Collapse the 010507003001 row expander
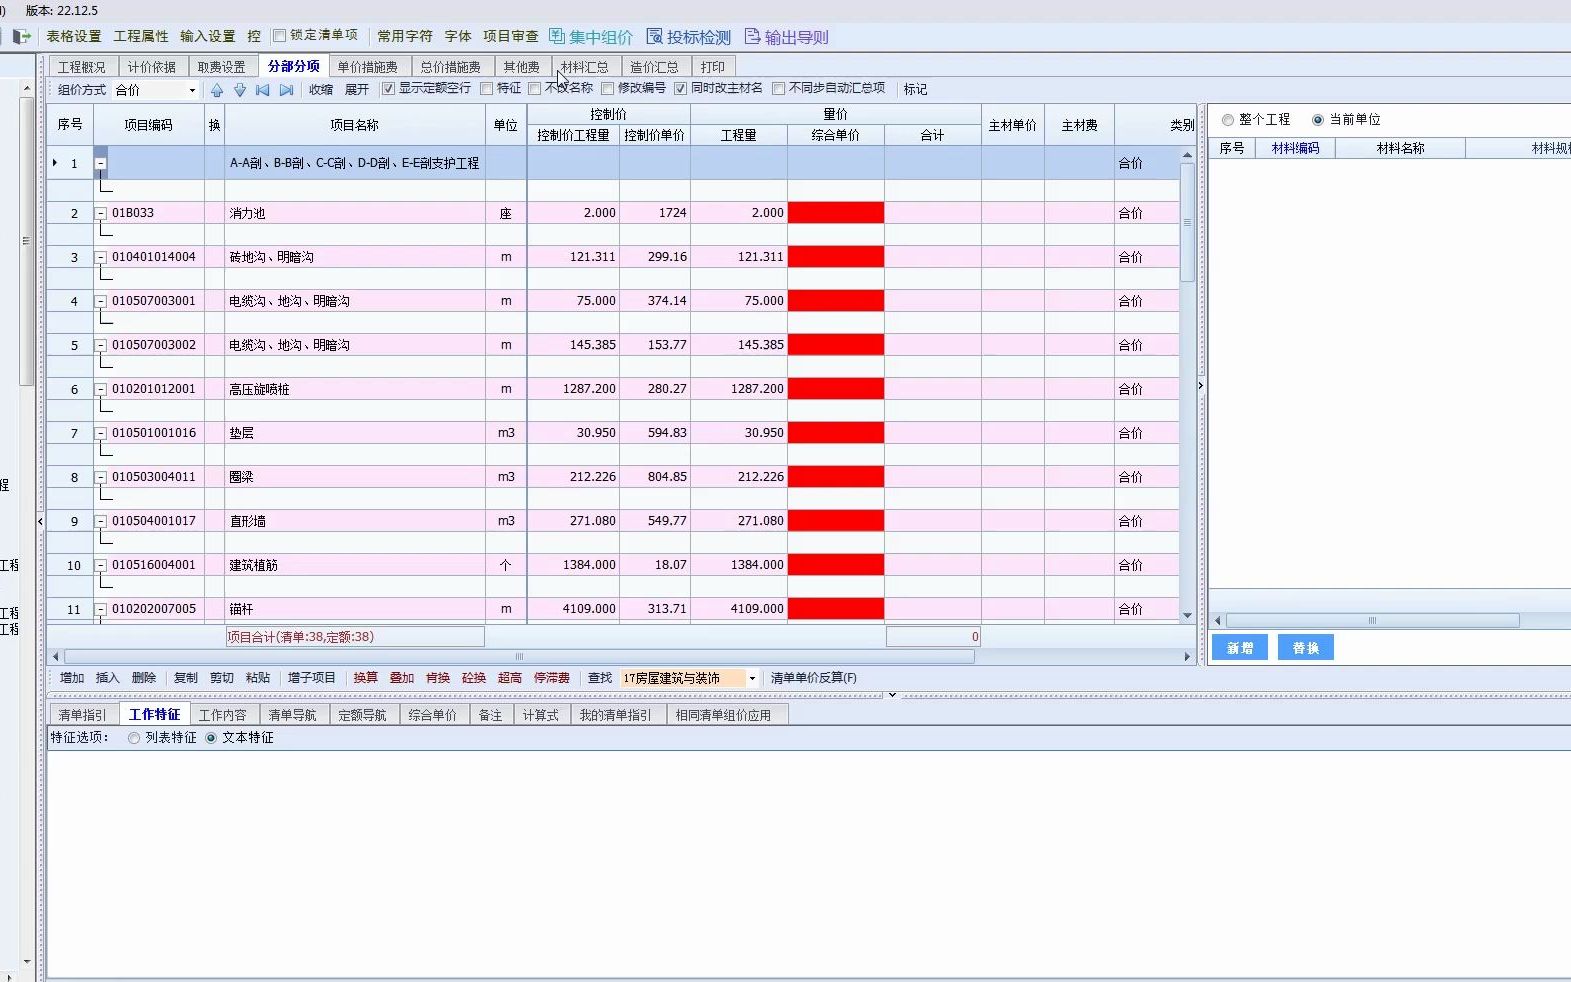 [101, 301]
